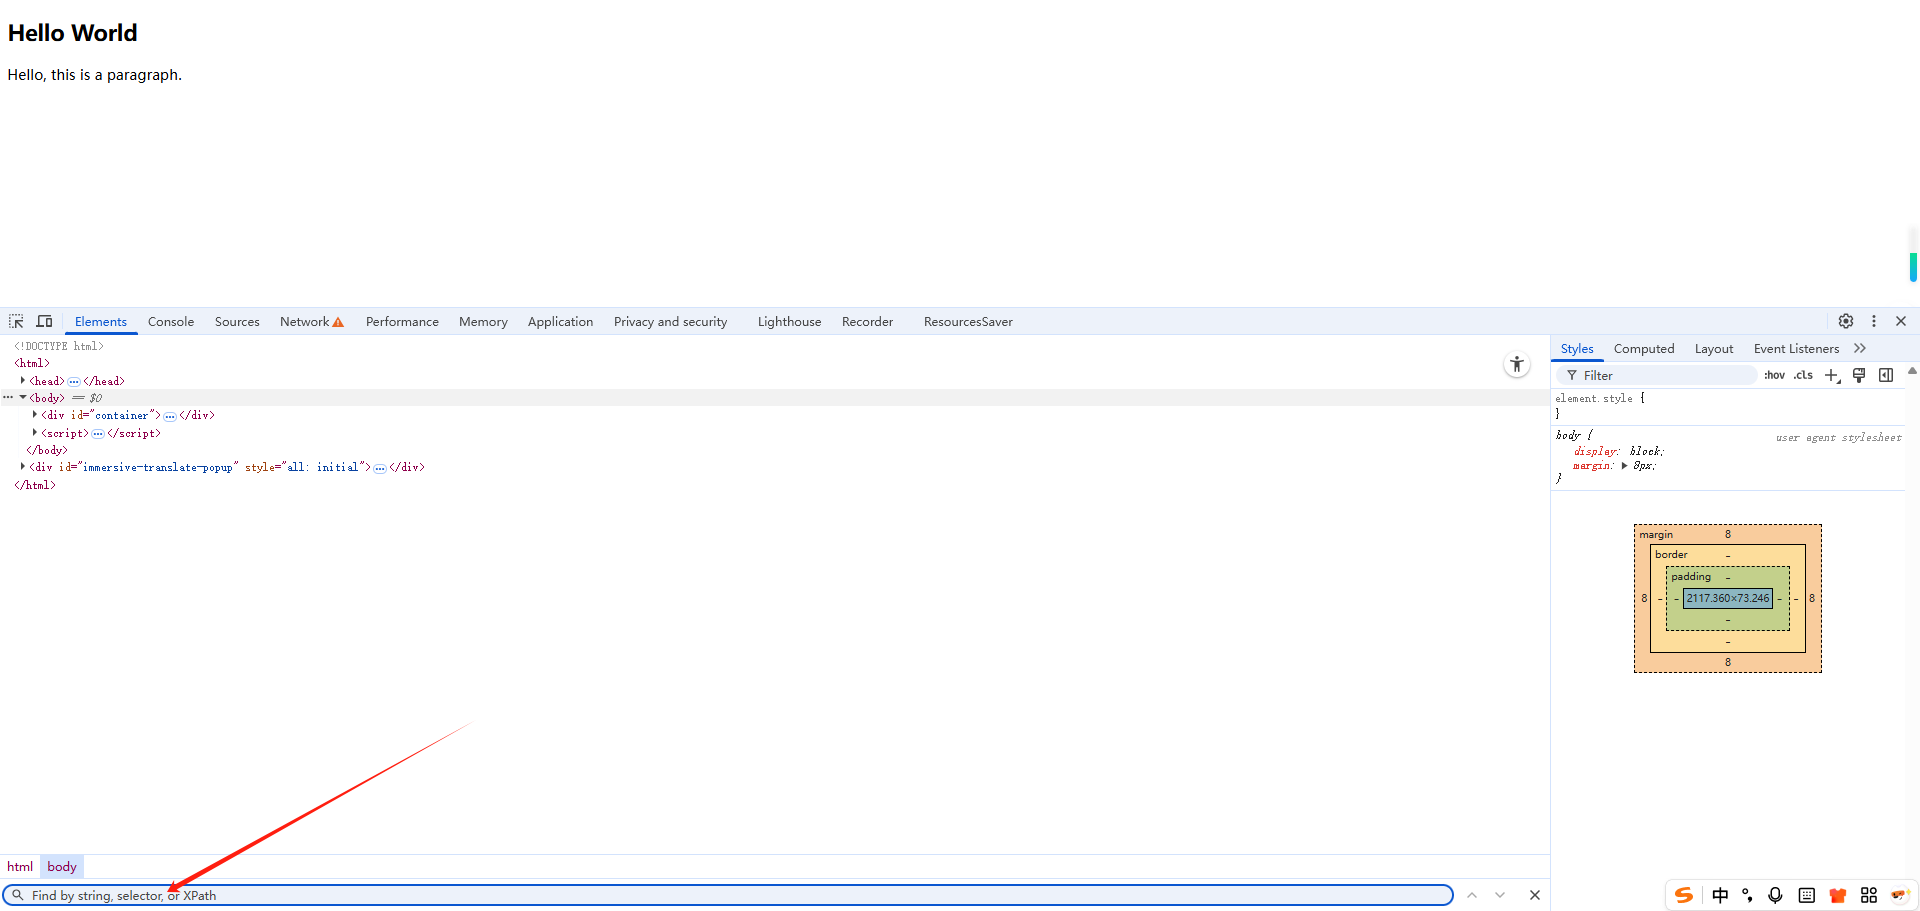
Task: Click the Sogou S logo icon
Action: click(1684, 895)
